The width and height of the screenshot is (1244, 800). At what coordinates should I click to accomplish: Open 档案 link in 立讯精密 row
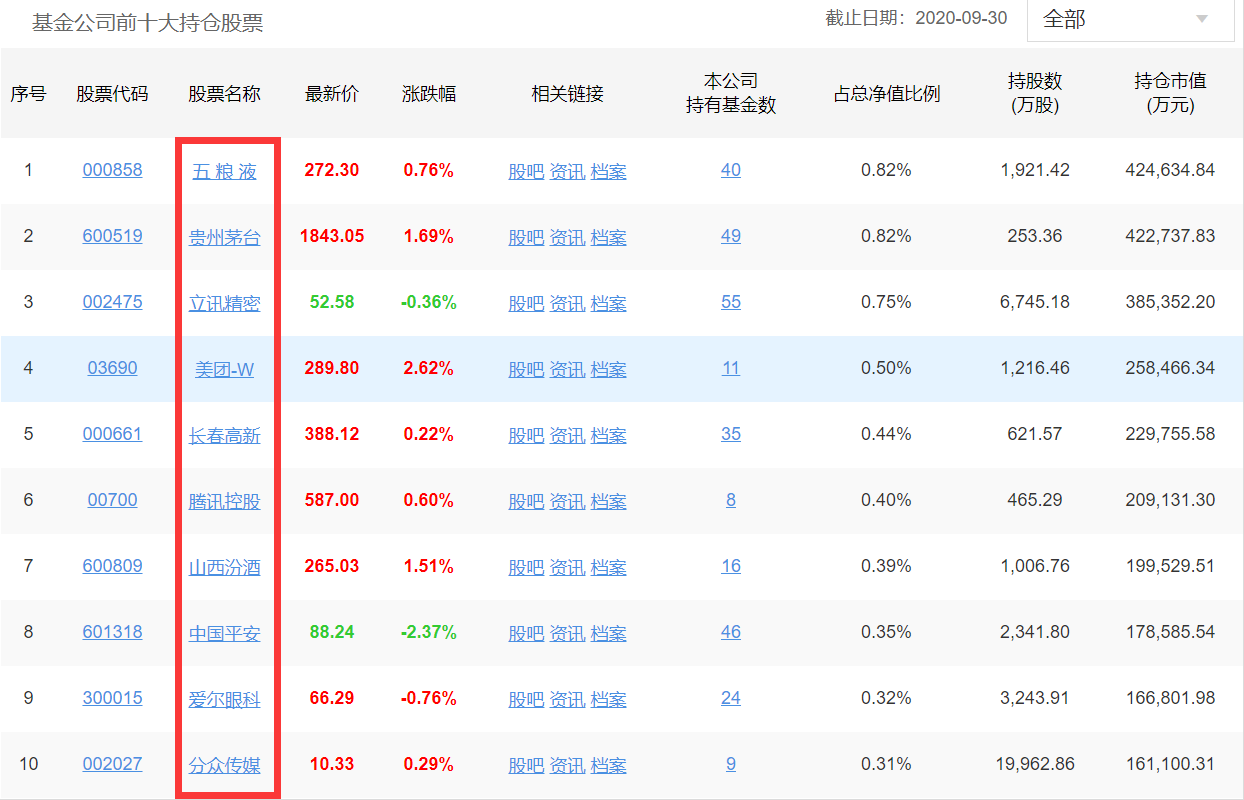coord(608,303)
